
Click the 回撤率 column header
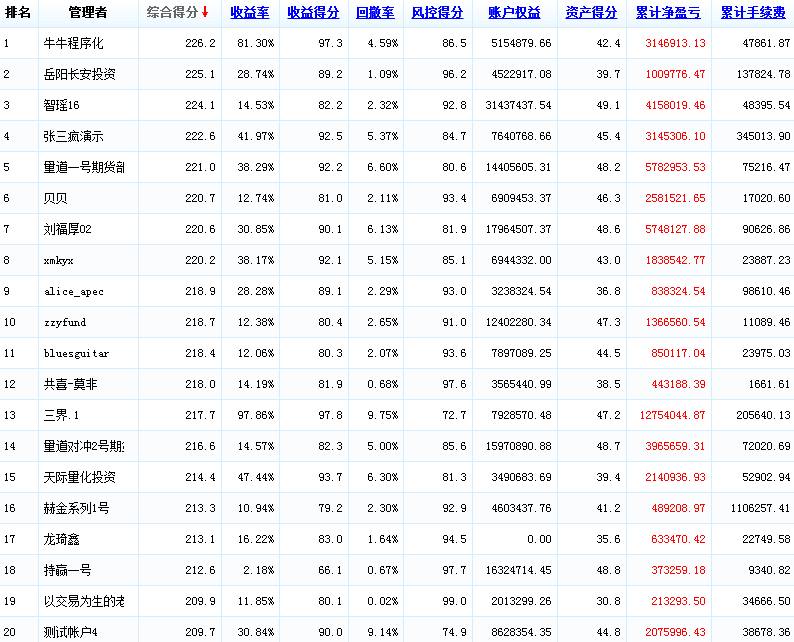[x=376, y=13]
